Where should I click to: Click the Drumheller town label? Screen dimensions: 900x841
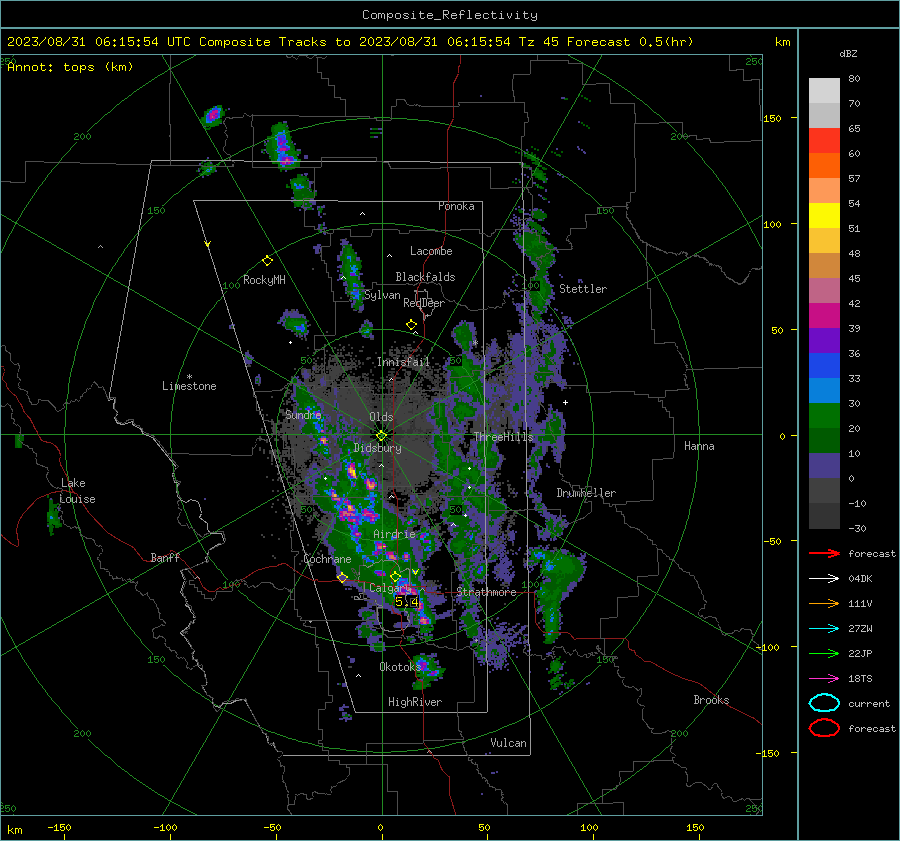pyautogui.click(x=586, y=493)
